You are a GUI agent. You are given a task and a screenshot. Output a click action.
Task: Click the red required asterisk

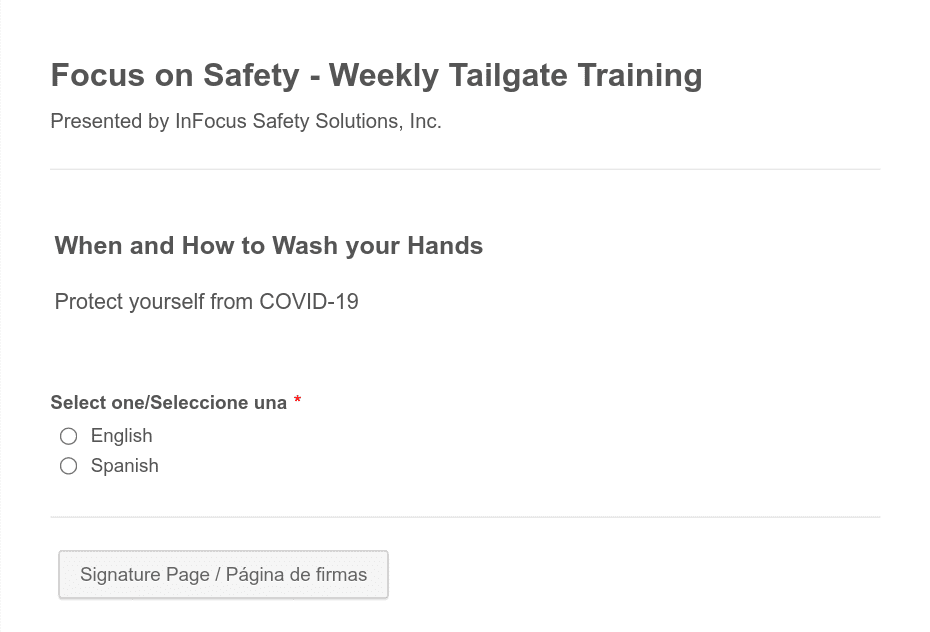click(x=296, y=402)
